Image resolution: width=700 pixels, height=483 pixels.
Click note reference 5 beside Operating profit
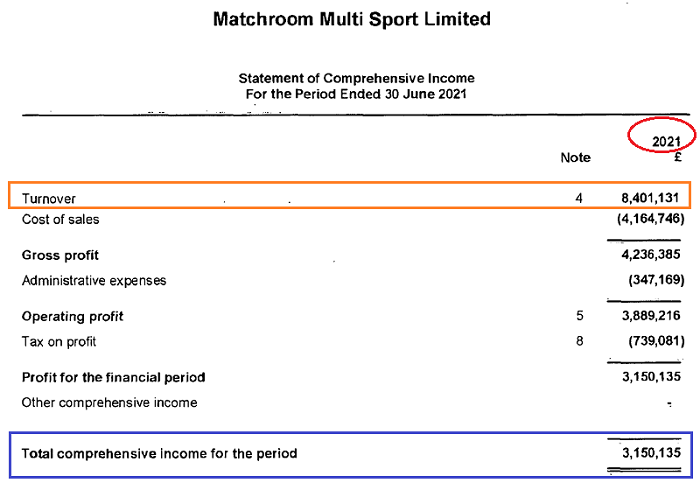point(578,316)
